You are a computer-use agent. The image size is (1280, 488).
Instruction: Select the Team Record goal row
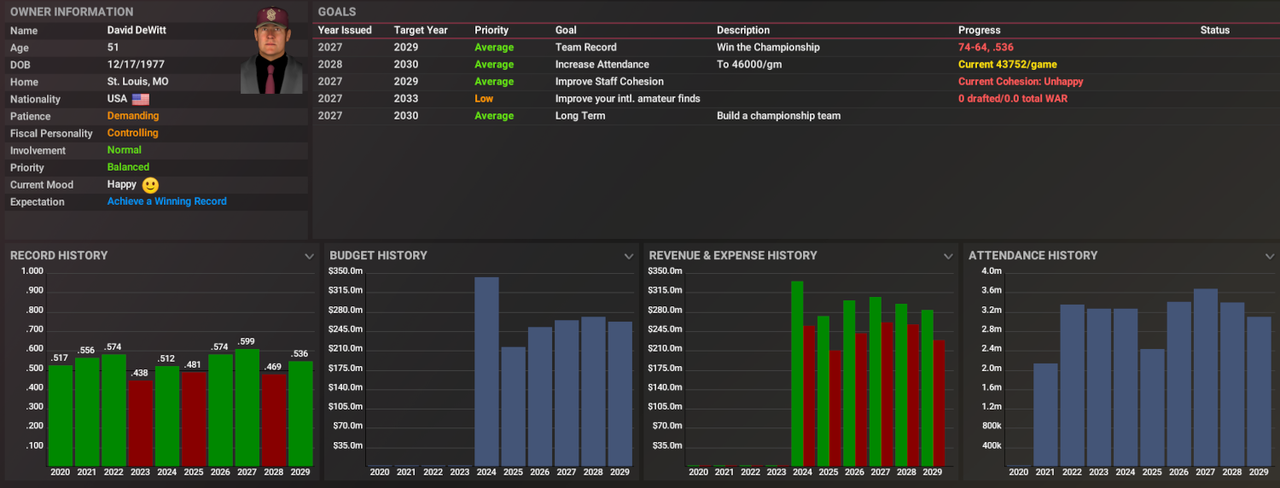[794, 47]
